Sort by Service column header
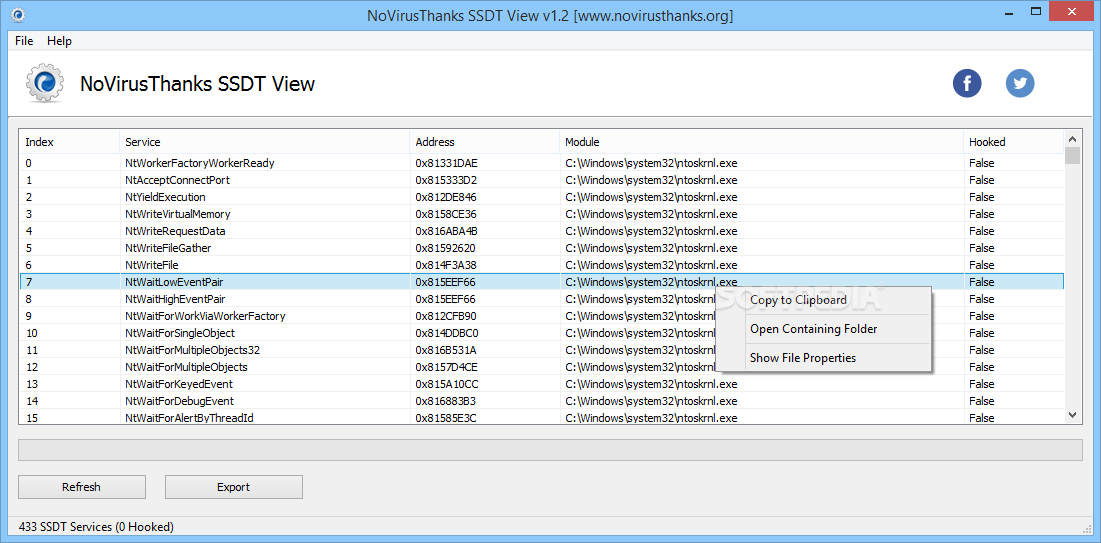1101x543 pixels. pos(264,142)
